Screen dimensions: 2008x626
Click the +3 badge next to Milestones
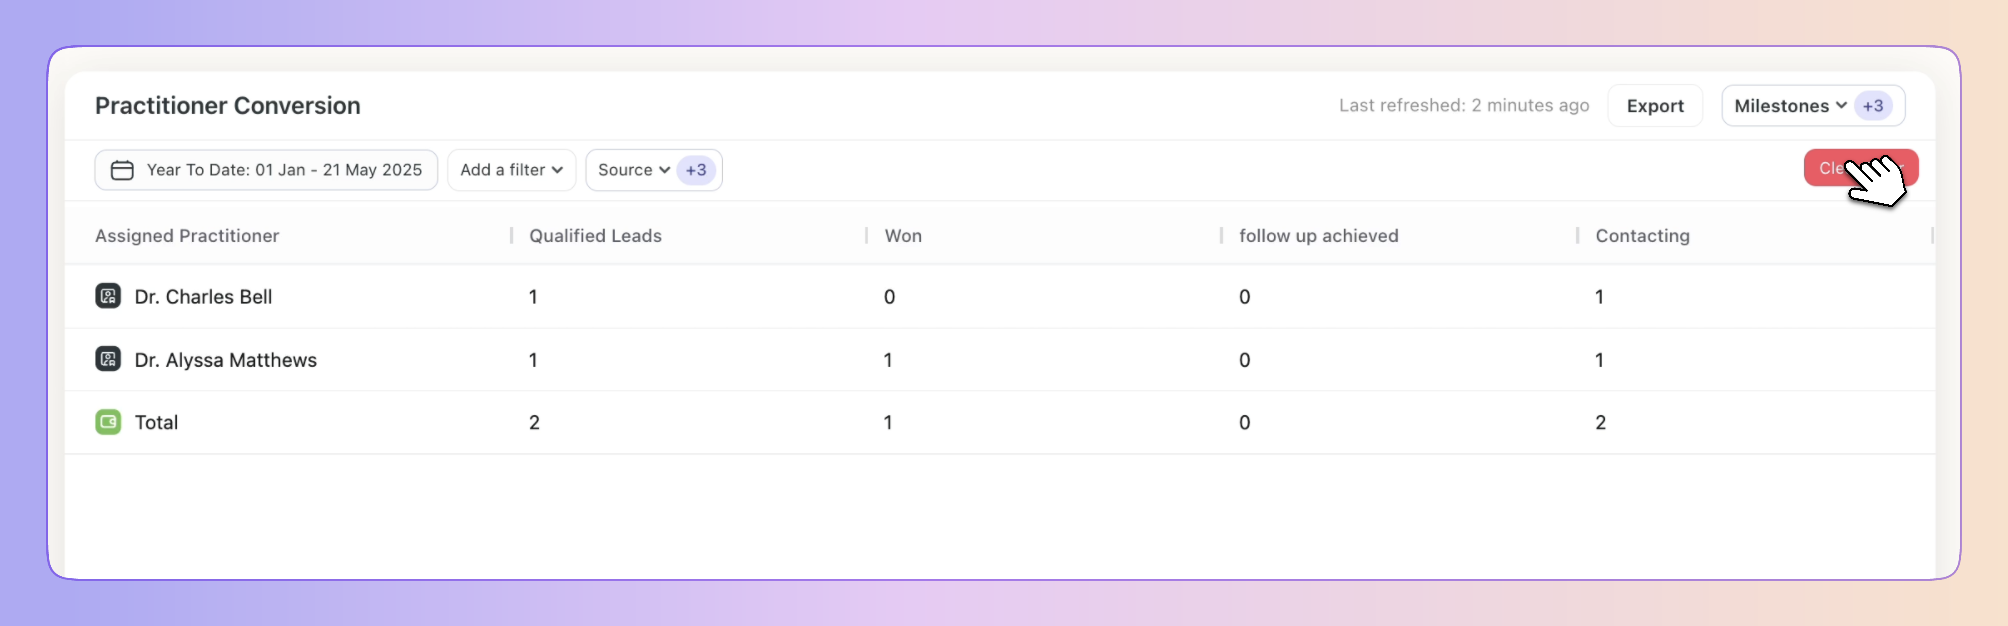tap(1873, 106)
